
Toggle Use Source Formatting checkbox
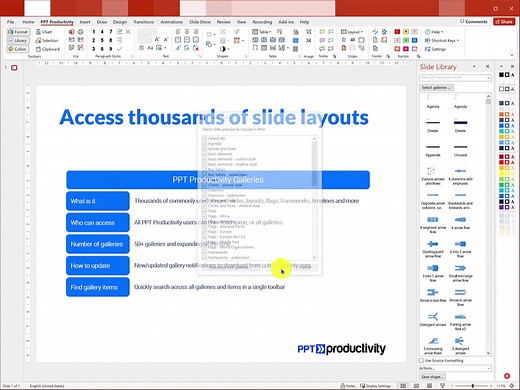(421, 360)
